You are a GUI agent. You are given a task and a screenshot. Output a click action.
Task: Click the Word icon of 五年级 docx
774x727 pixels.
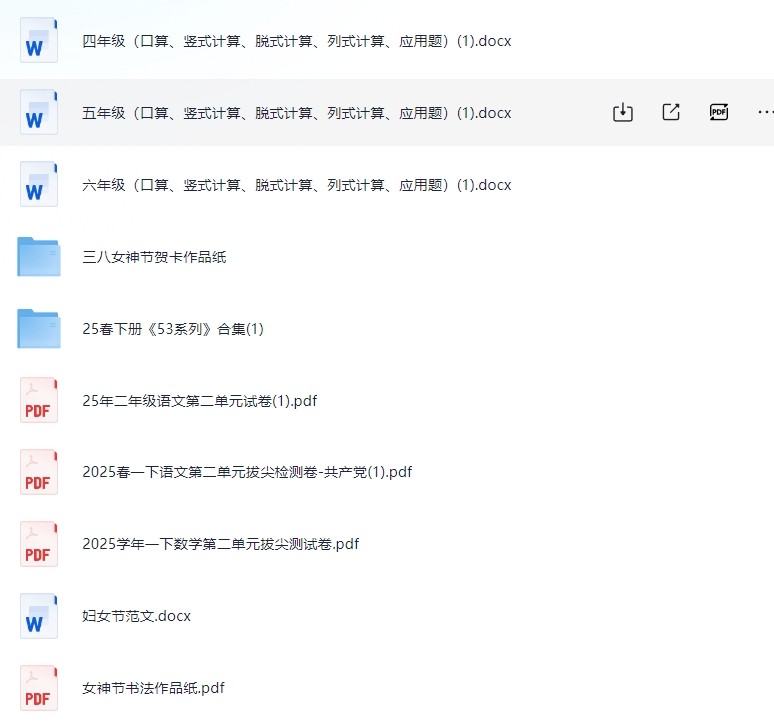click(39, 112)
